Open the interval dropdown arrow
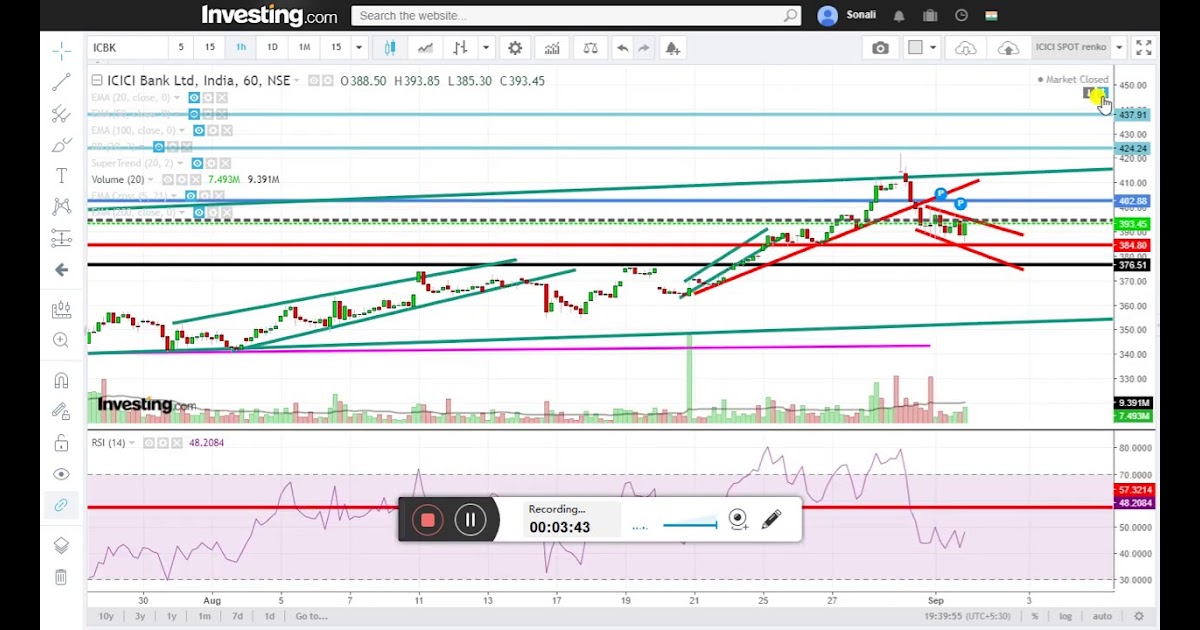 point(359,48)
